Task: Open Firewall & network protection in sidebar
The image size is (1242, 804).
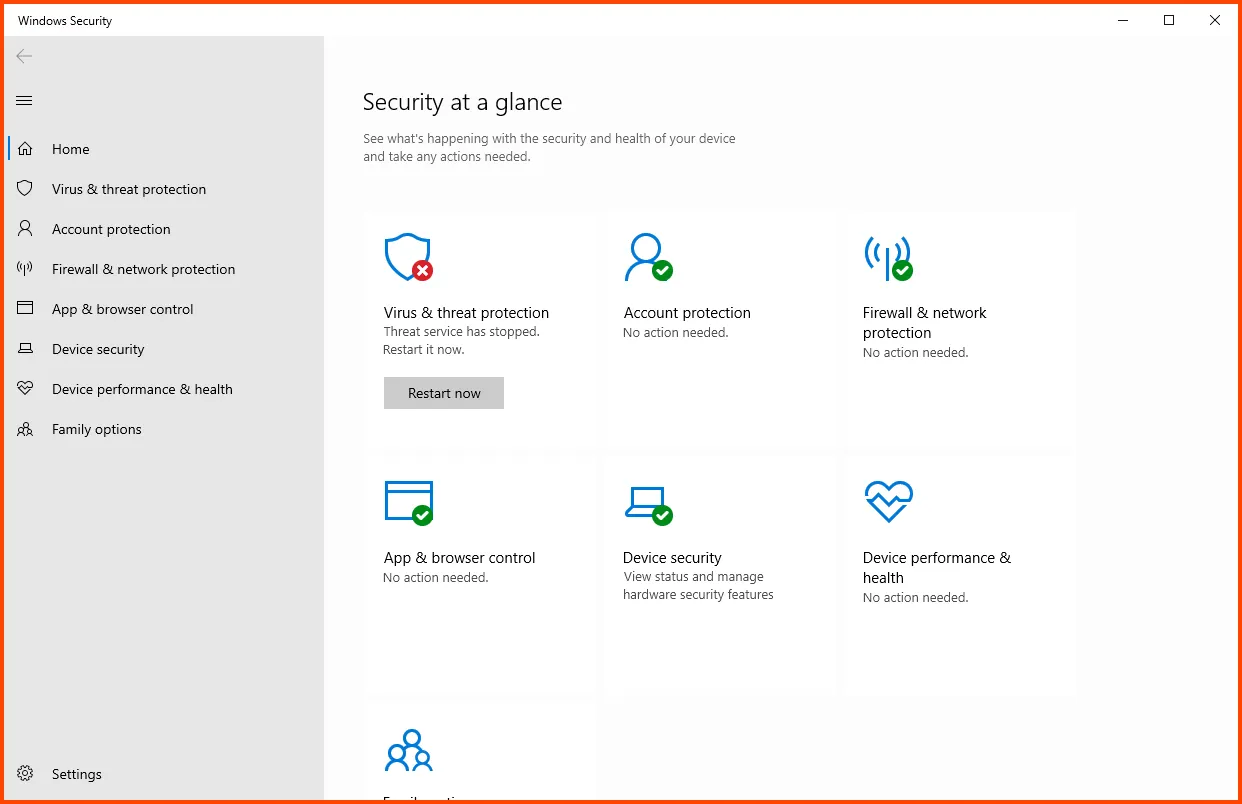Action: click(x=165, y=269)
